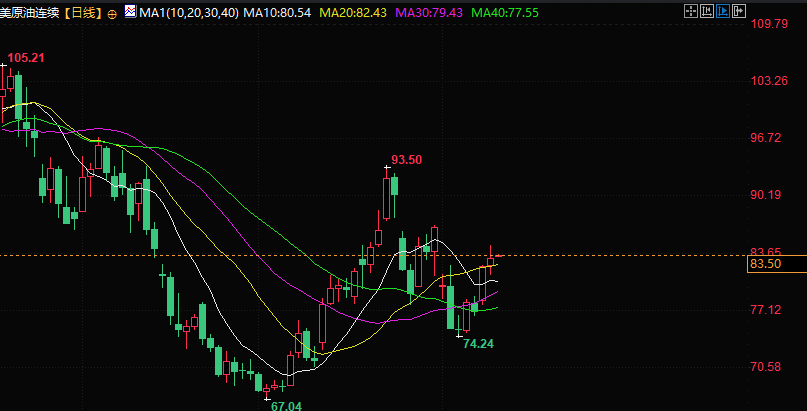The height and width of the screenshot is (411, 807).
Task: Click the 74.24 low price label
Action: click(x=478, y=344)
